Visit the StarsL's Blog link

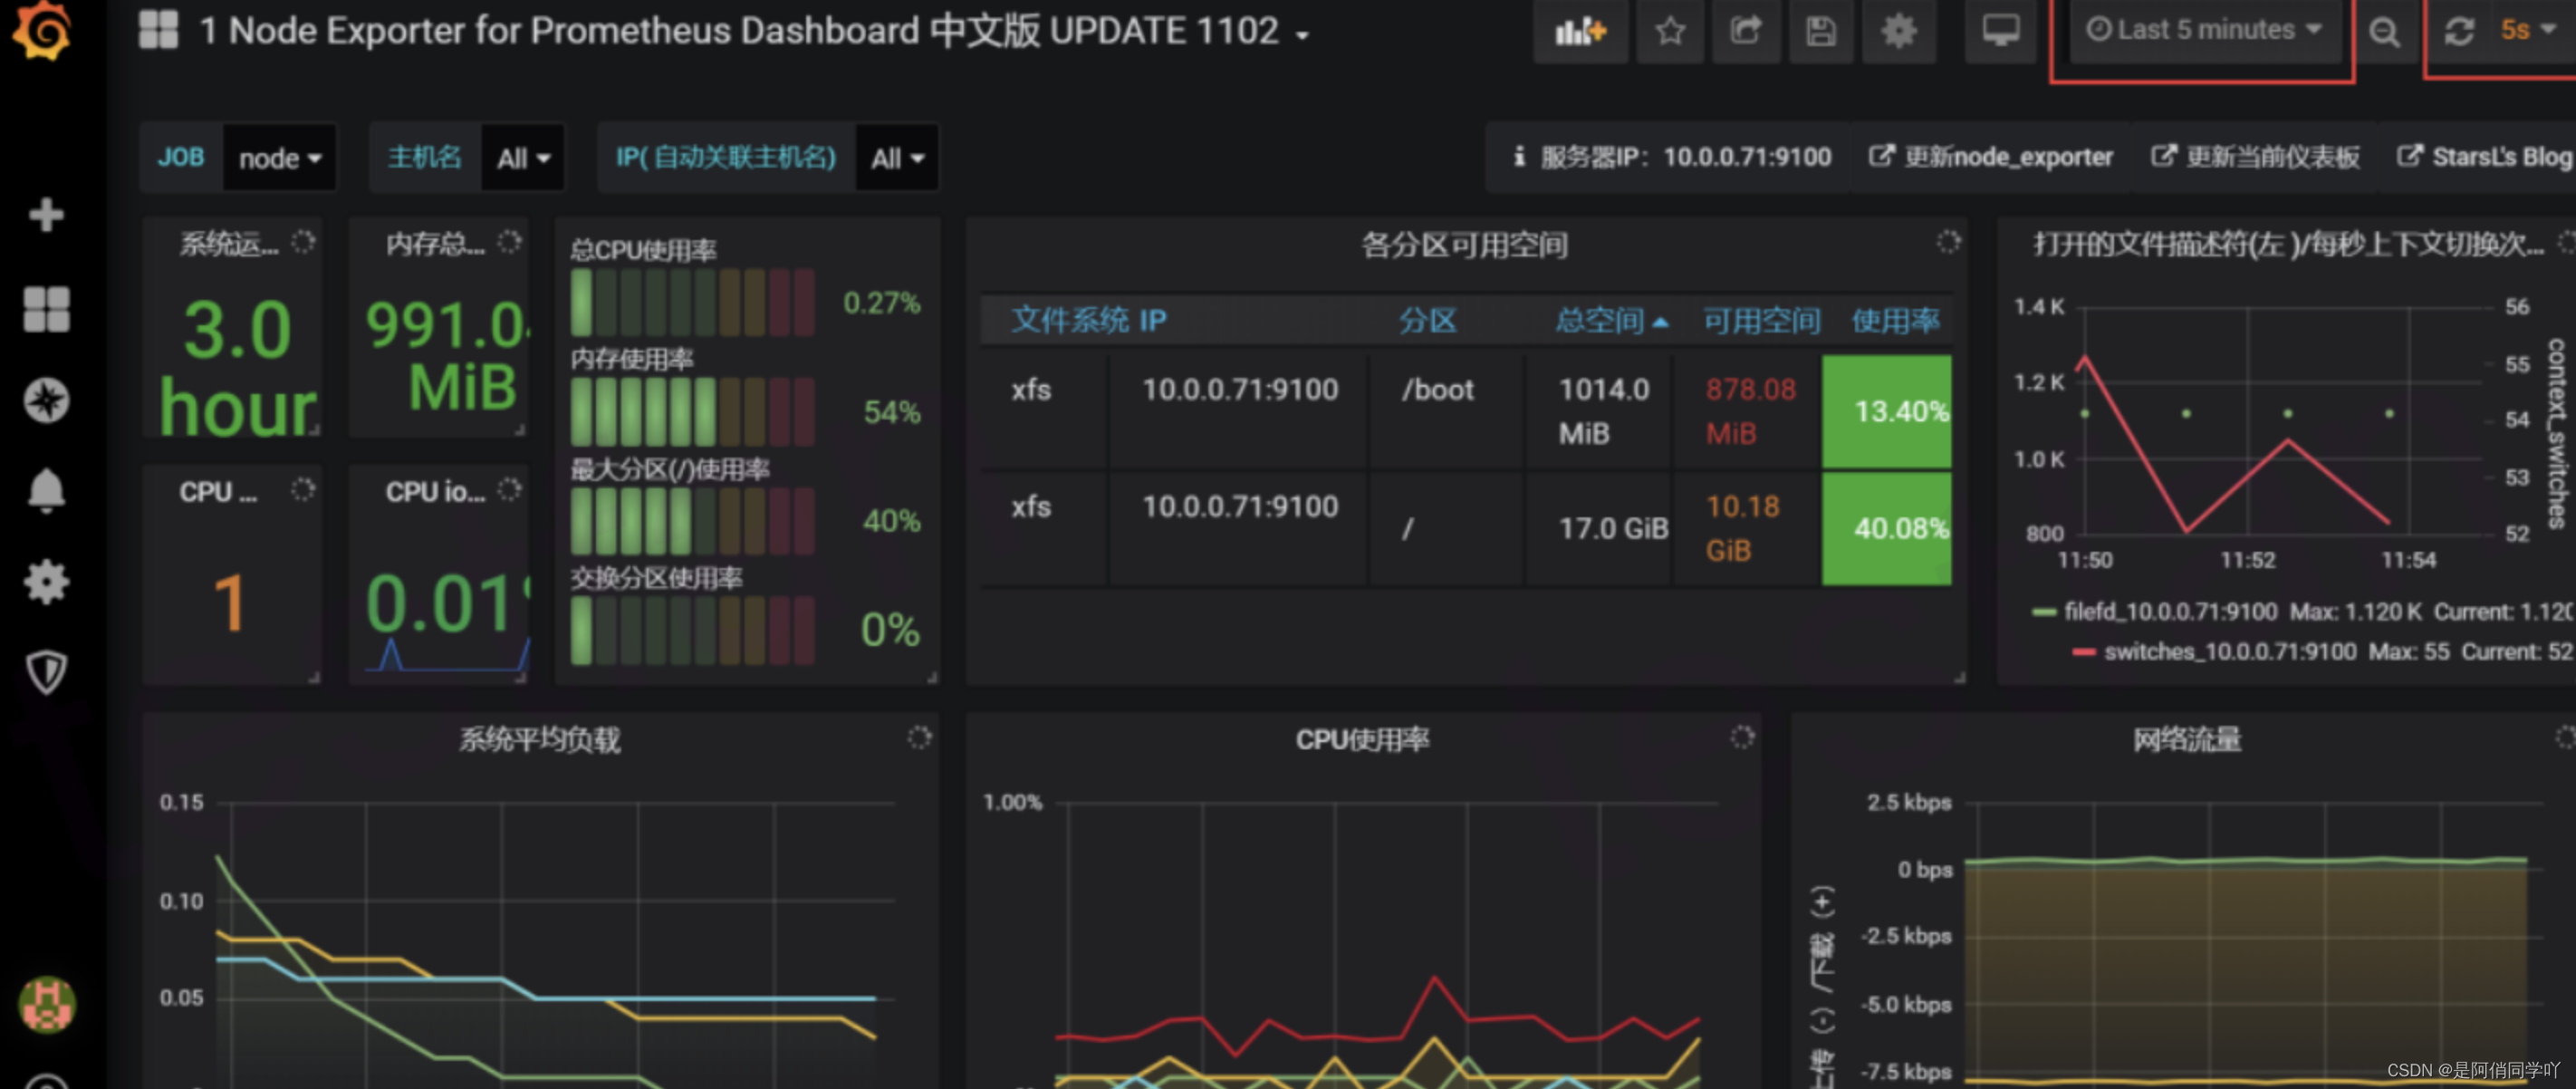click(x=2484, y=157)
